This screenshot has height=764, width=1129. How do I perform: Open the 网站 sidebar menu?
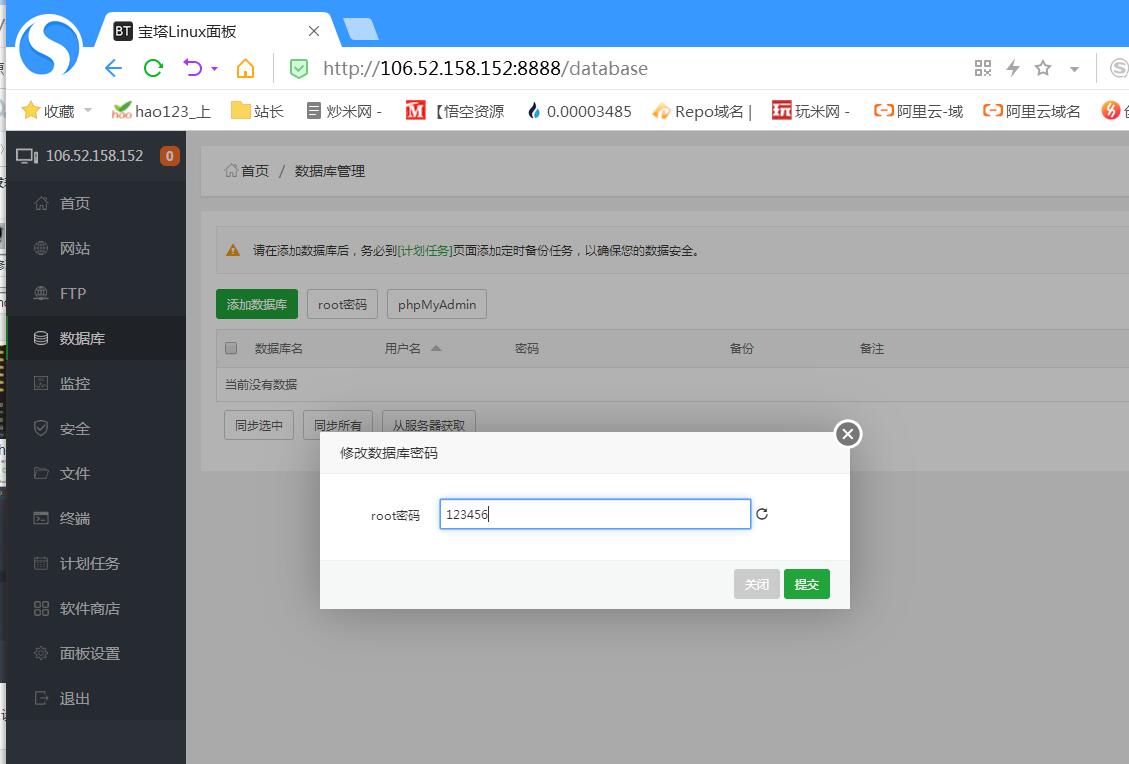pyautogui.click(x=75, y=248)
